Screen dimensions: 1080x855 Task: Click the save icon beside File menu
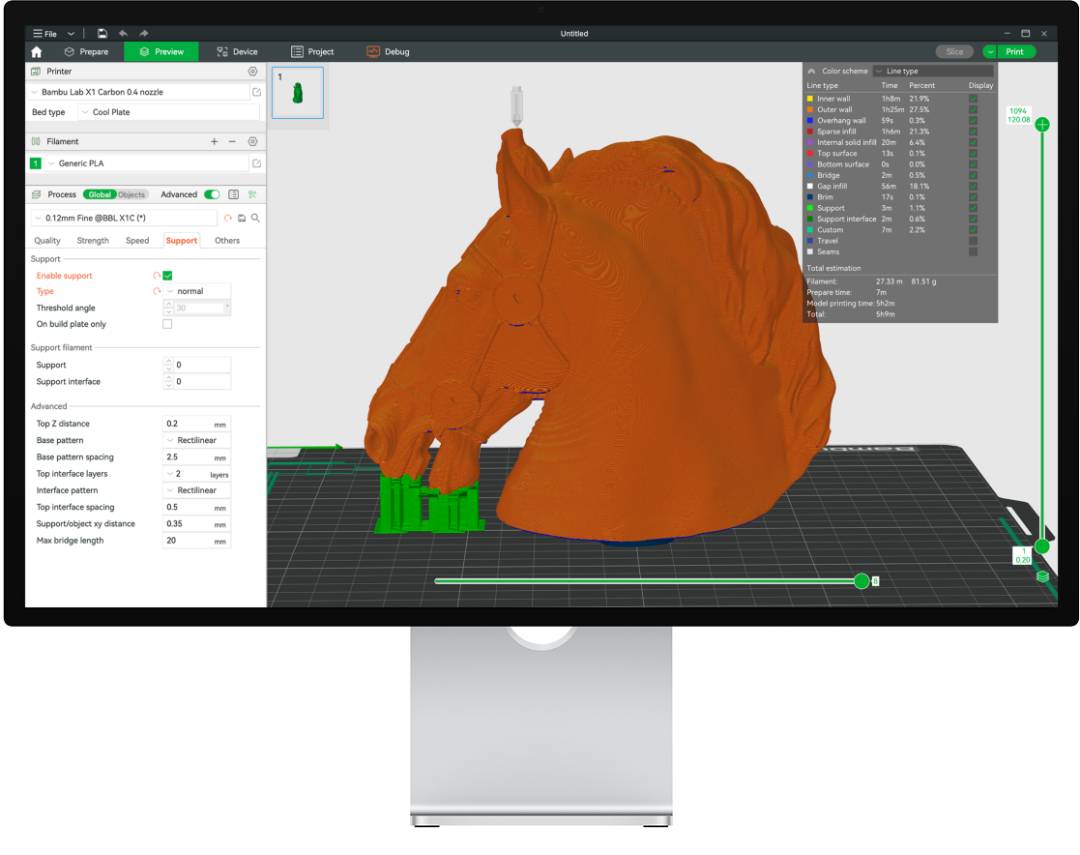[x=102, y=33]
